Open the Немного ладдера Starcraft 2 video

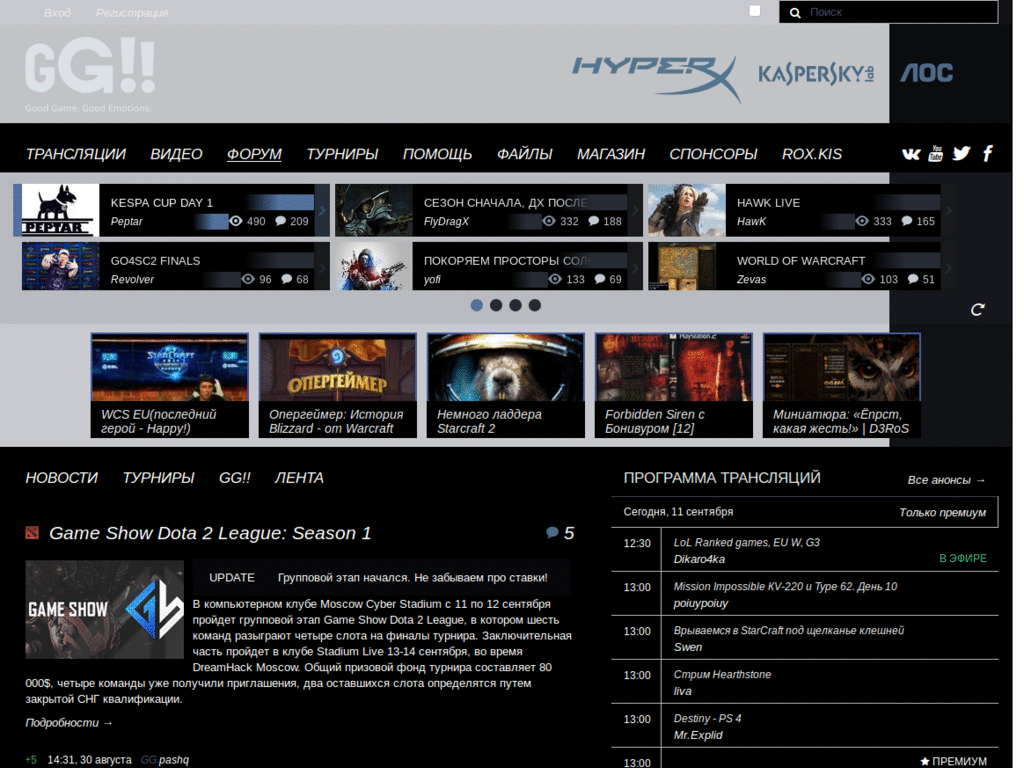505,385
